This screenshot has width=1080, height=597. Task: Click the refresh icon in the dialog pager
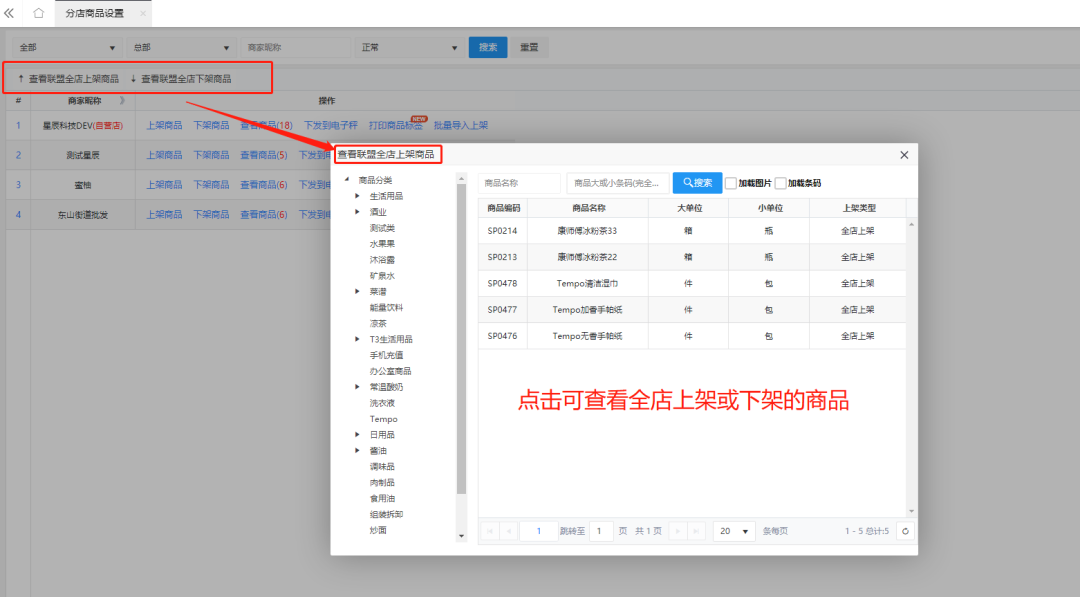coord(905,531)
